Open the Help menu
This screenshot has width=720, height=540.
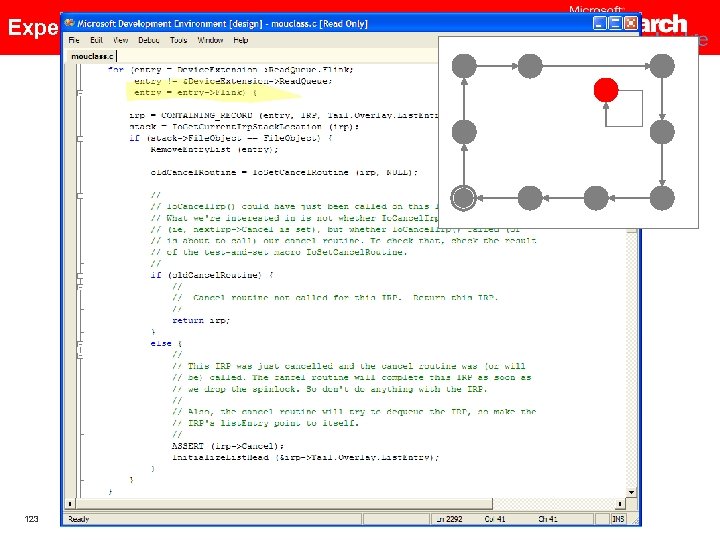[241, 40]
